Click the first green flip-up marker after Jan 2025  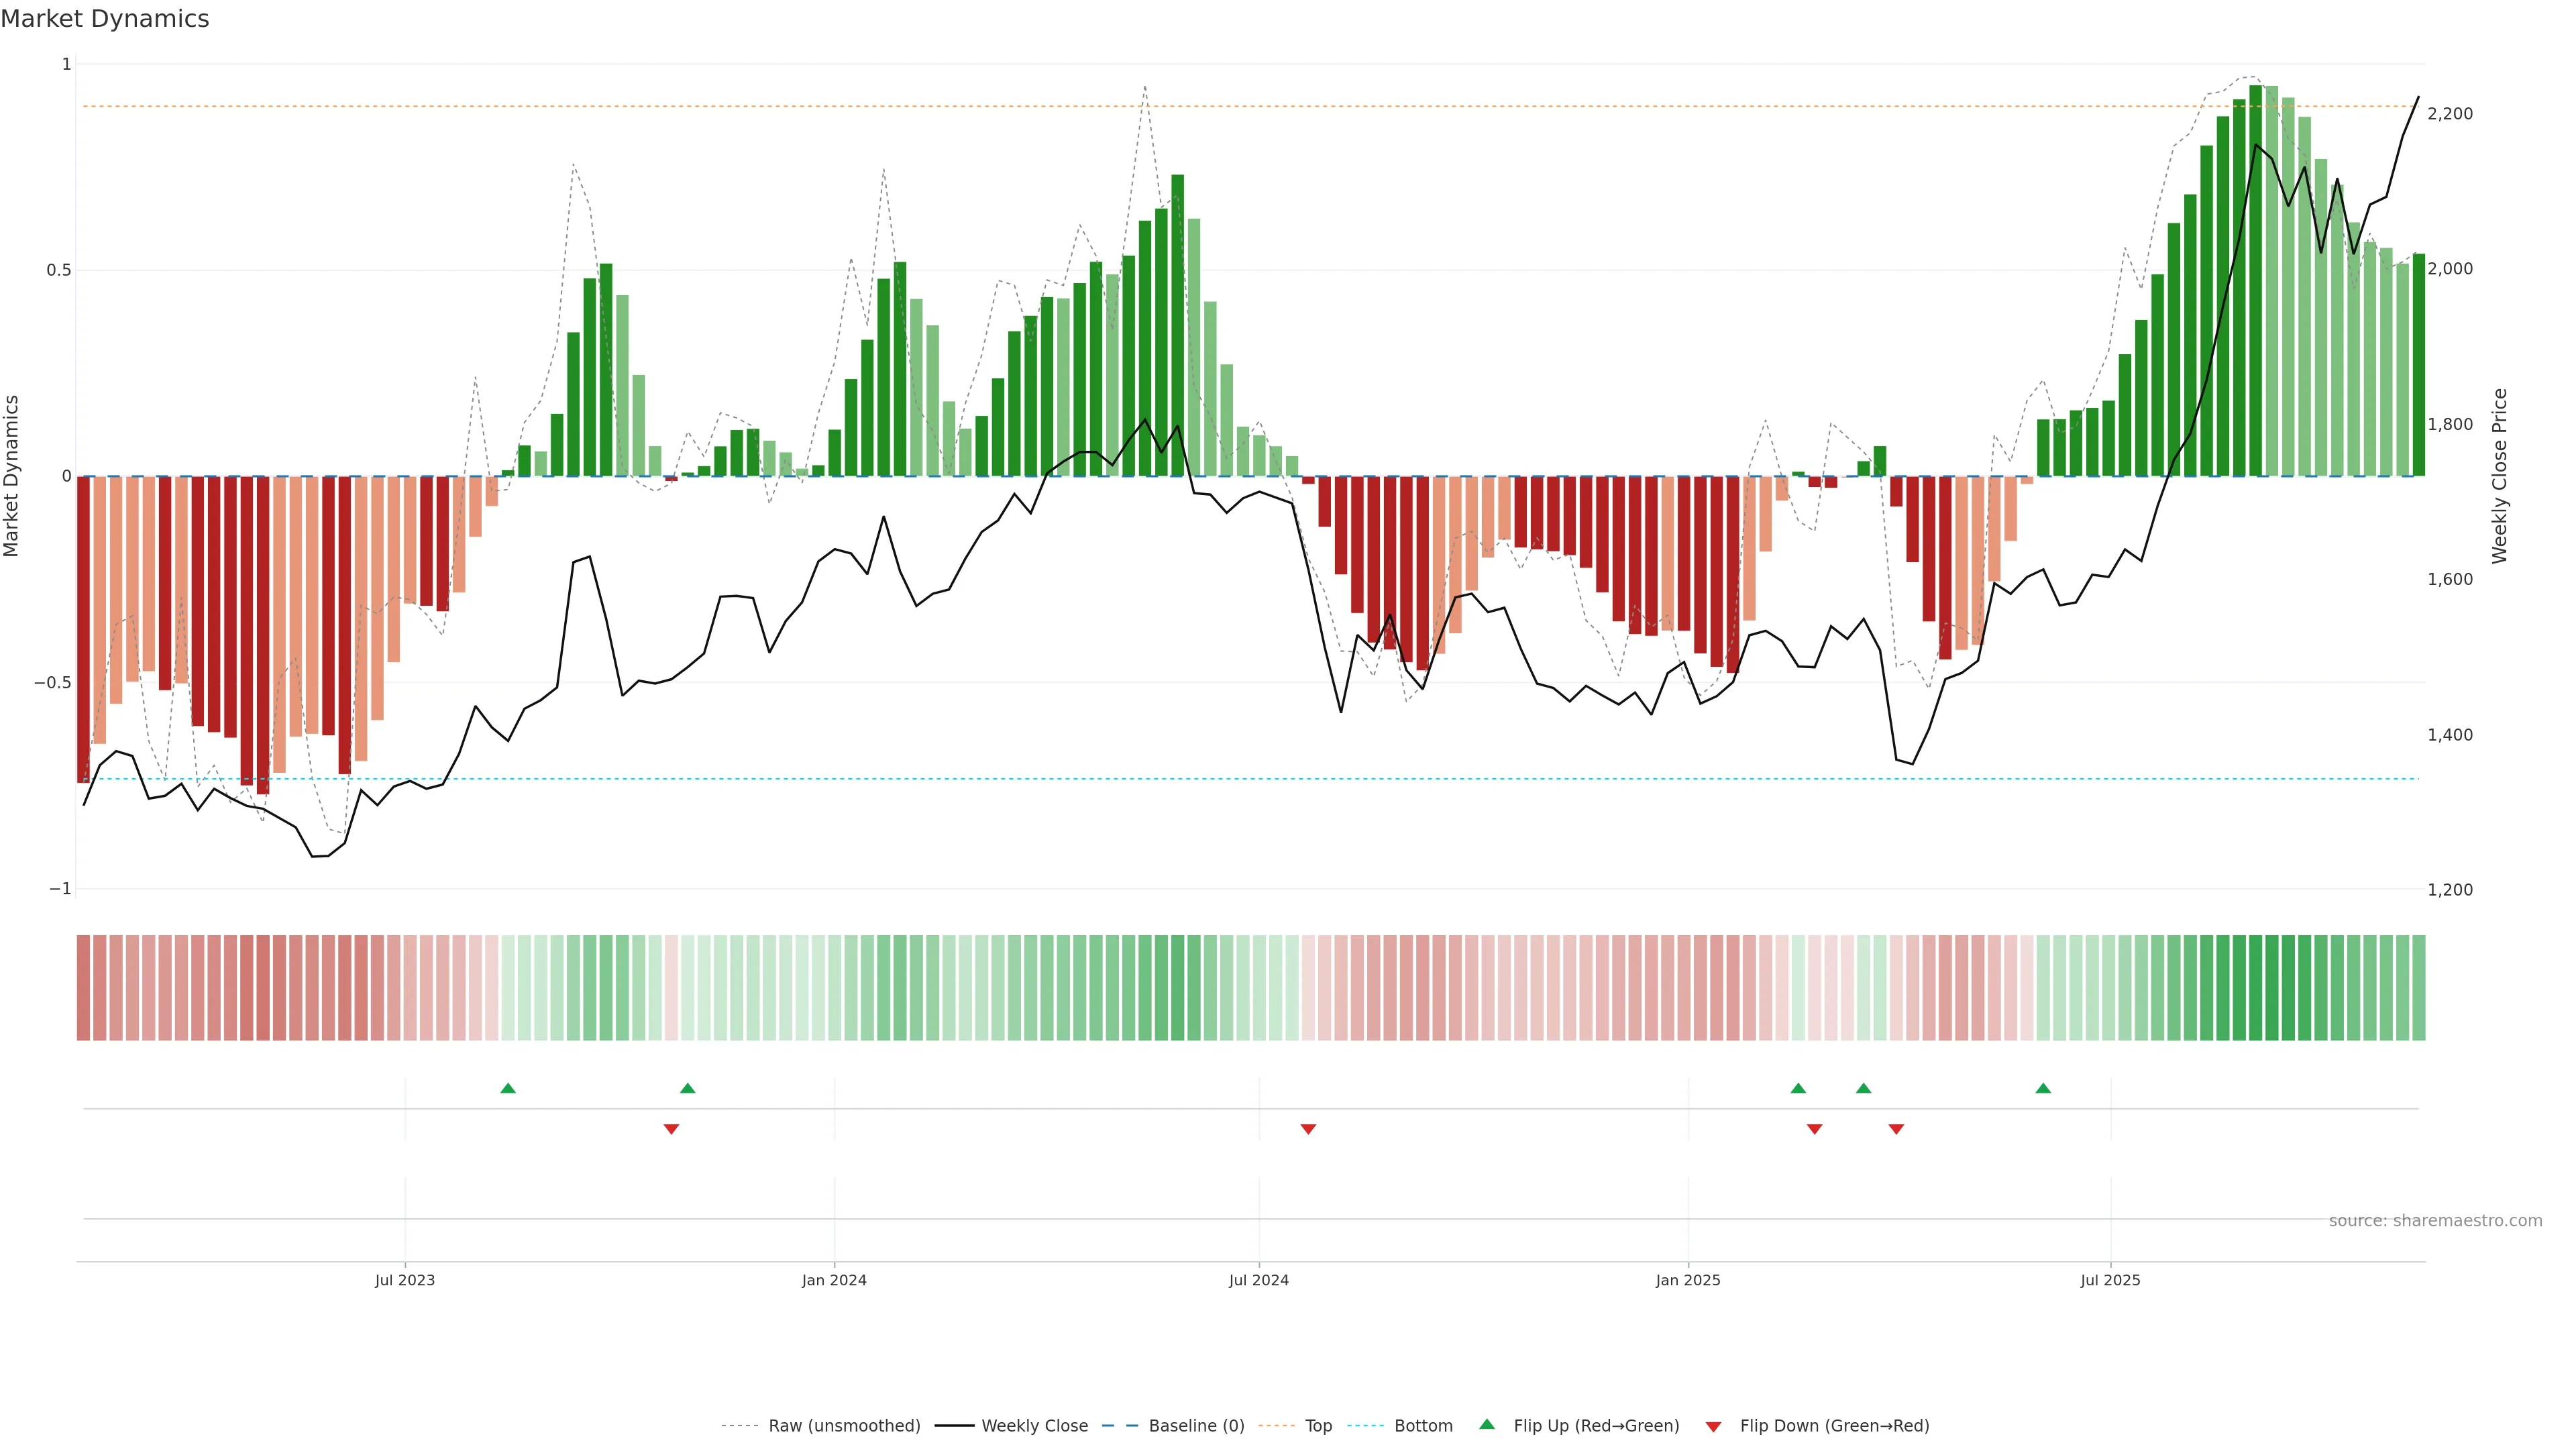pyautogui.click(x=1798, y=1088)
